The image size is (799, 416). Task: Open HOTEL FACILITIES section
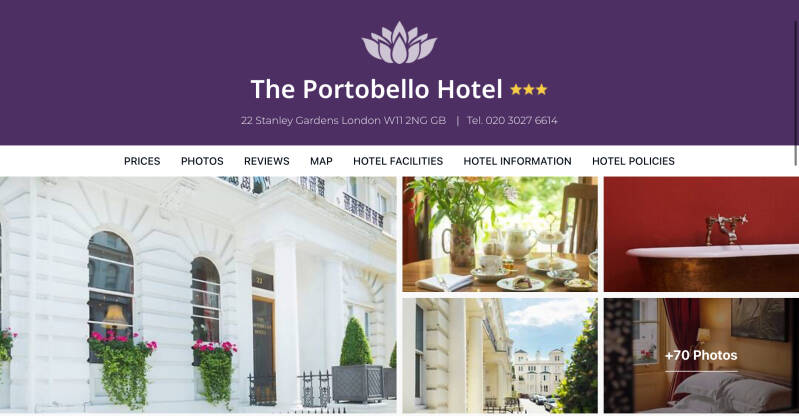click(x=398, y=161)
